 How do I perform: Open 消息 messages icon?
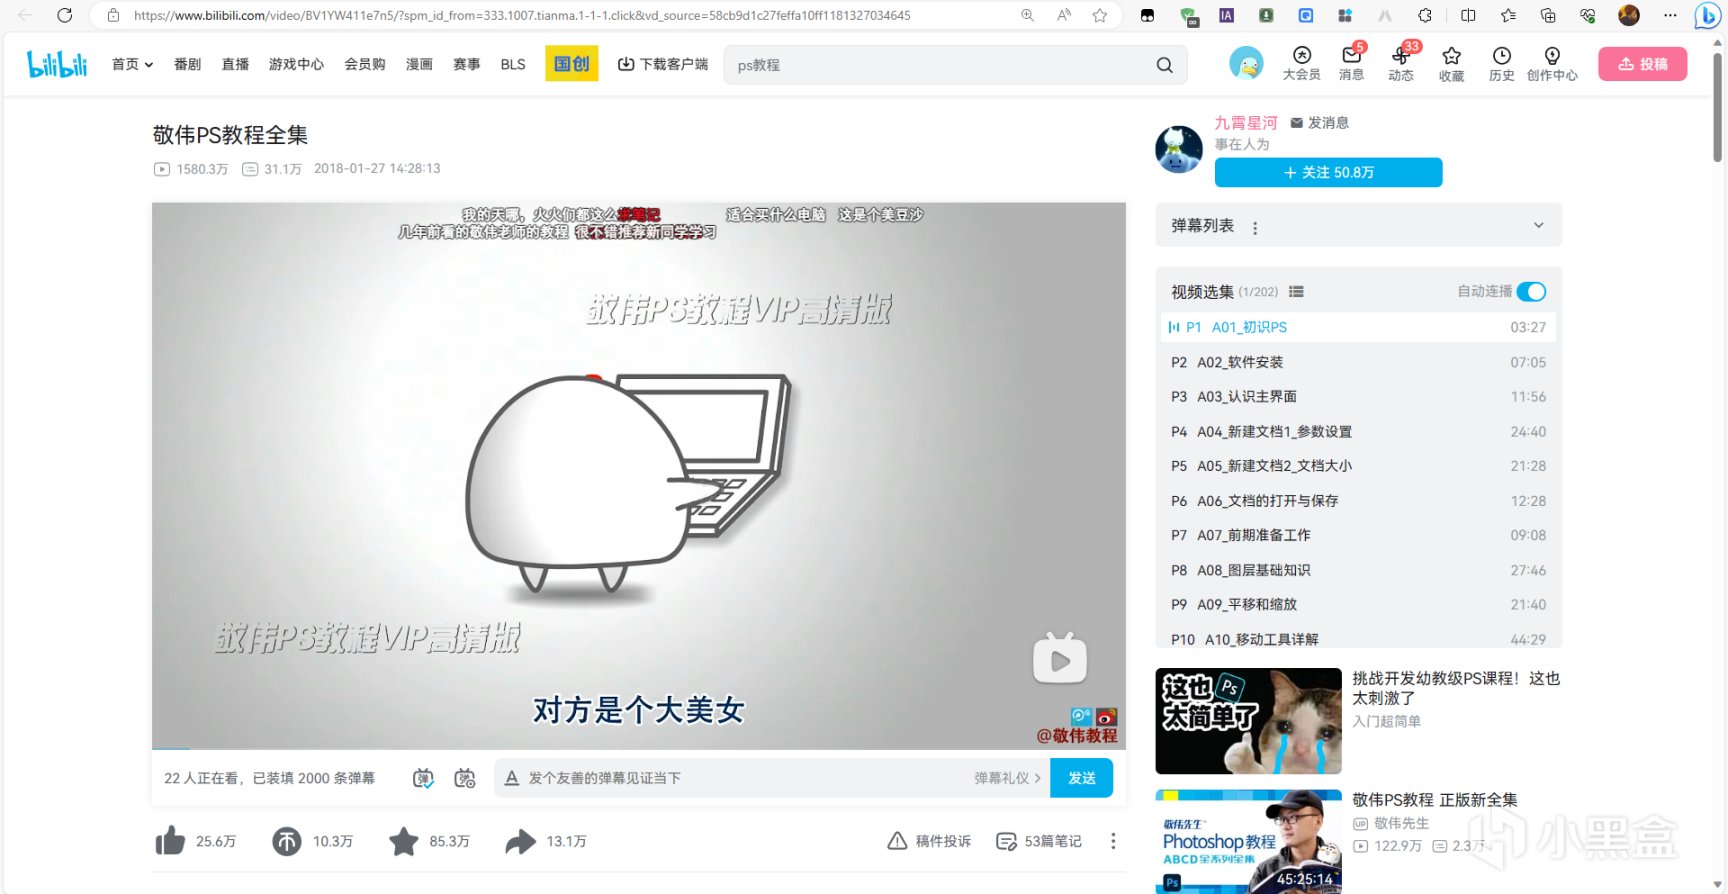(x=1351, y=63)
